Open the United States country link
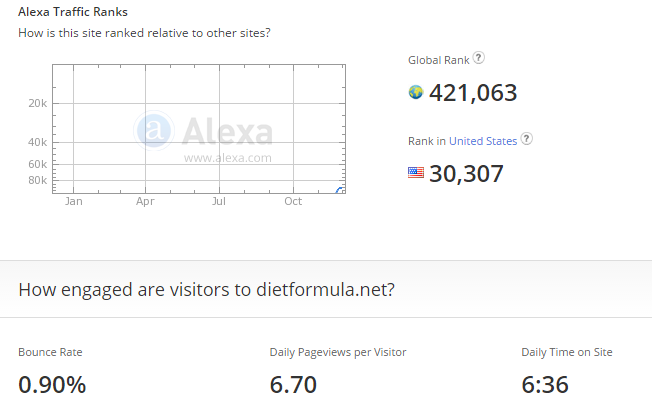Screen dimensions: 652x420 tap(483, 141)
